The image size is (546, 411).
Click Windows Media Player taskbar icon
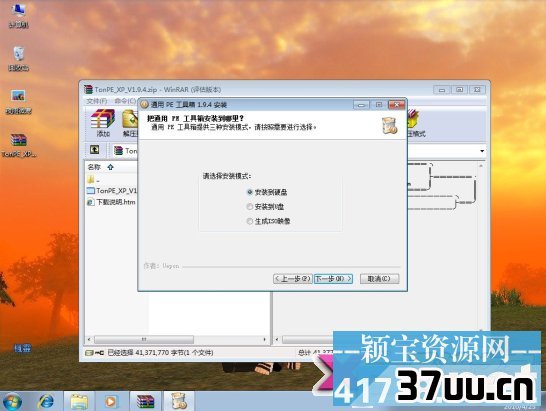coord(111,401)
